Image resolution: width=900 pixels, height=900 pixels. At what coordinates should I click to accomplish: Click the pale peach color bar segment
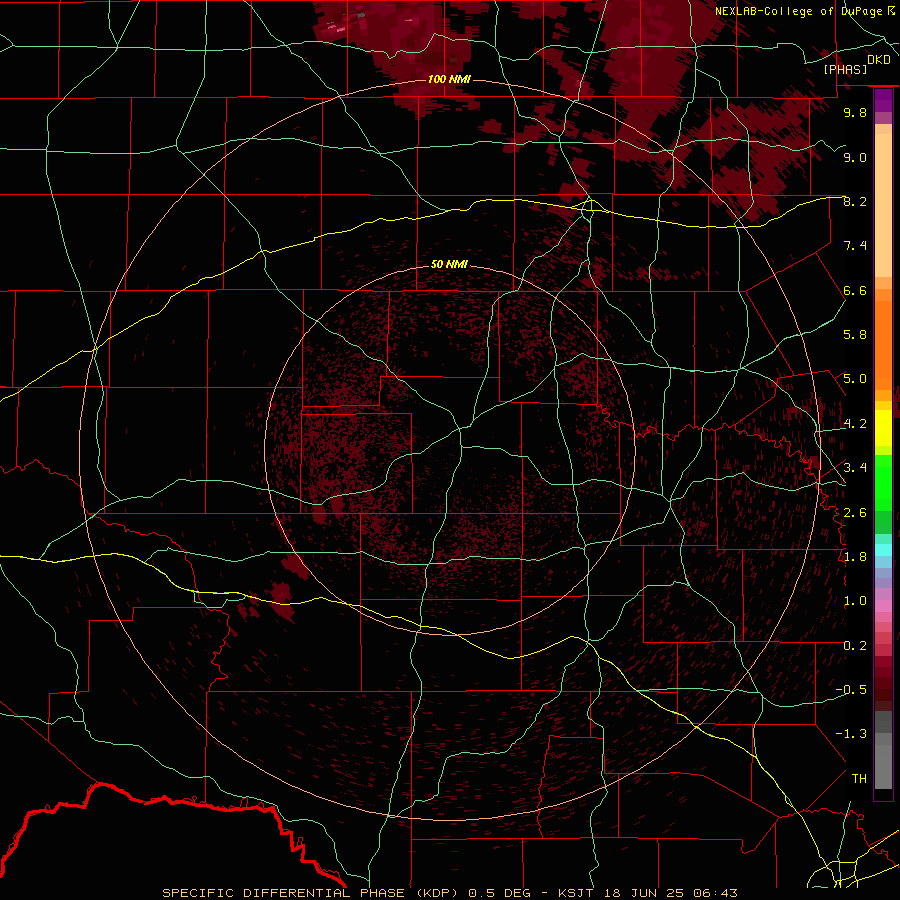point(883,207)
